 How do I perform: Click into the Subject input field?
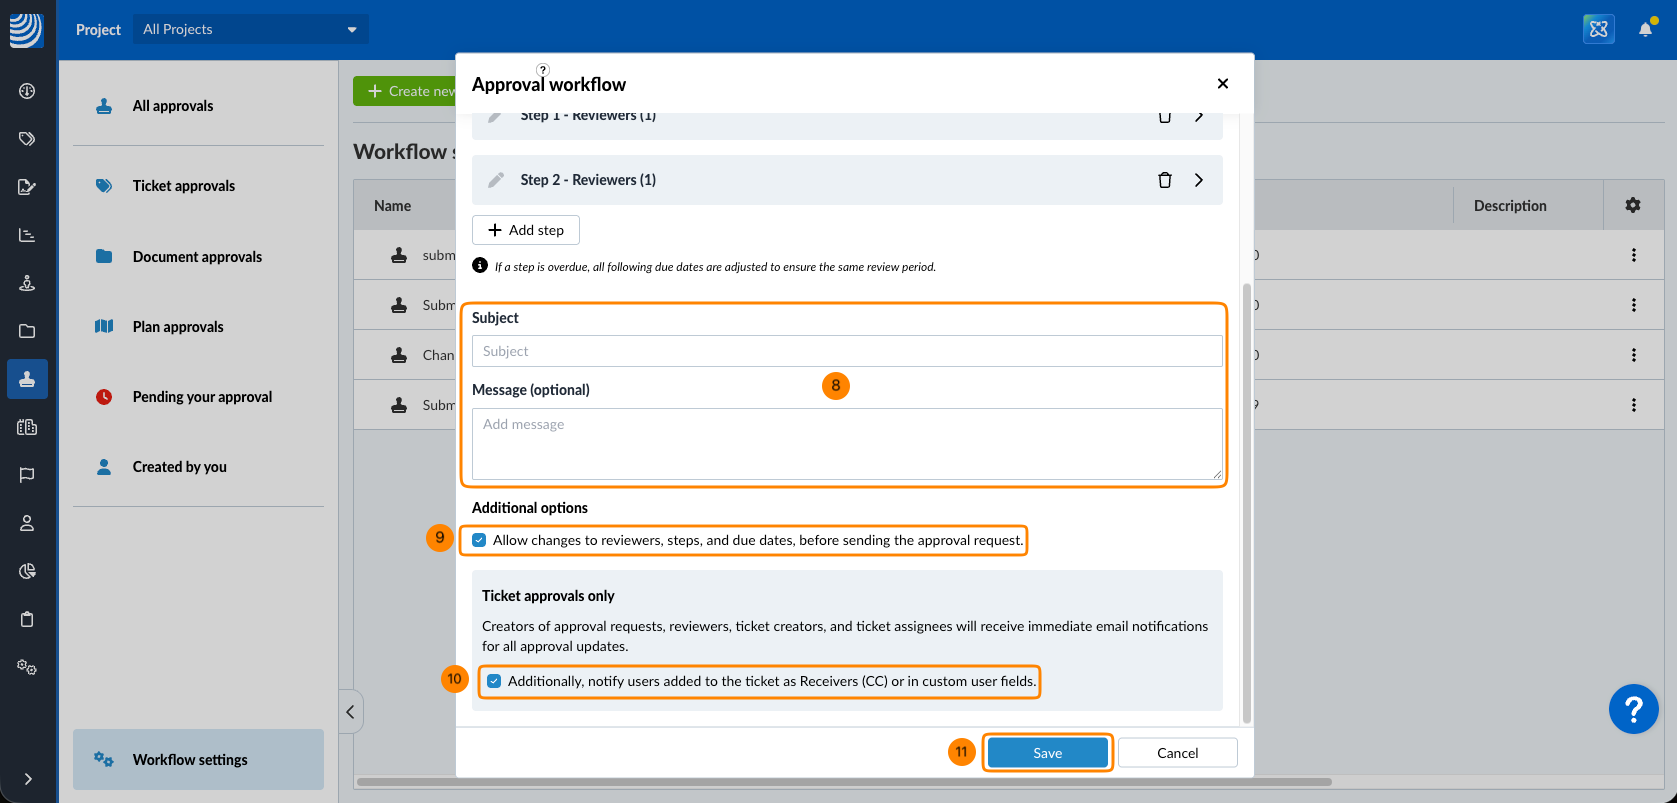[846, 351]
